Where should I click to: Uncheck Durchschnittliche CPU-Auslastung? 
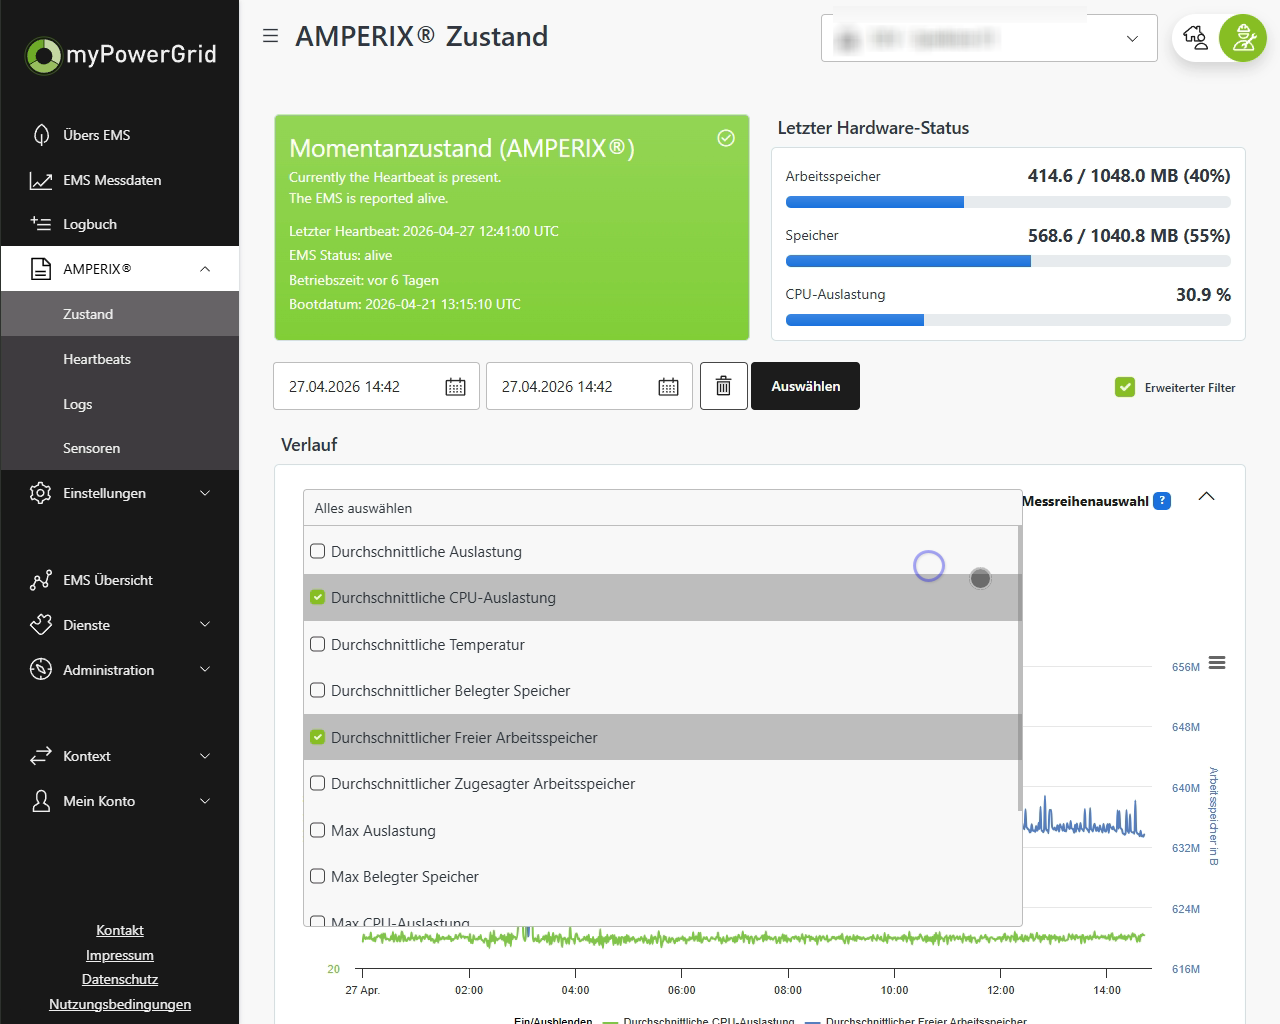coord(318,597)
